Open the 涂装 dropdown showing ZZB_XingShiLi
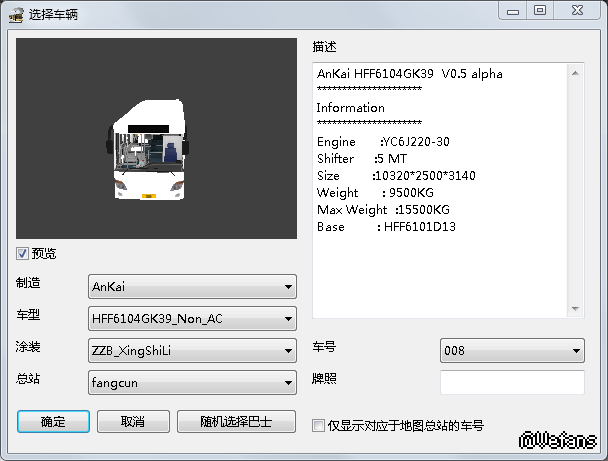608x461 pixels. point(192,350)
